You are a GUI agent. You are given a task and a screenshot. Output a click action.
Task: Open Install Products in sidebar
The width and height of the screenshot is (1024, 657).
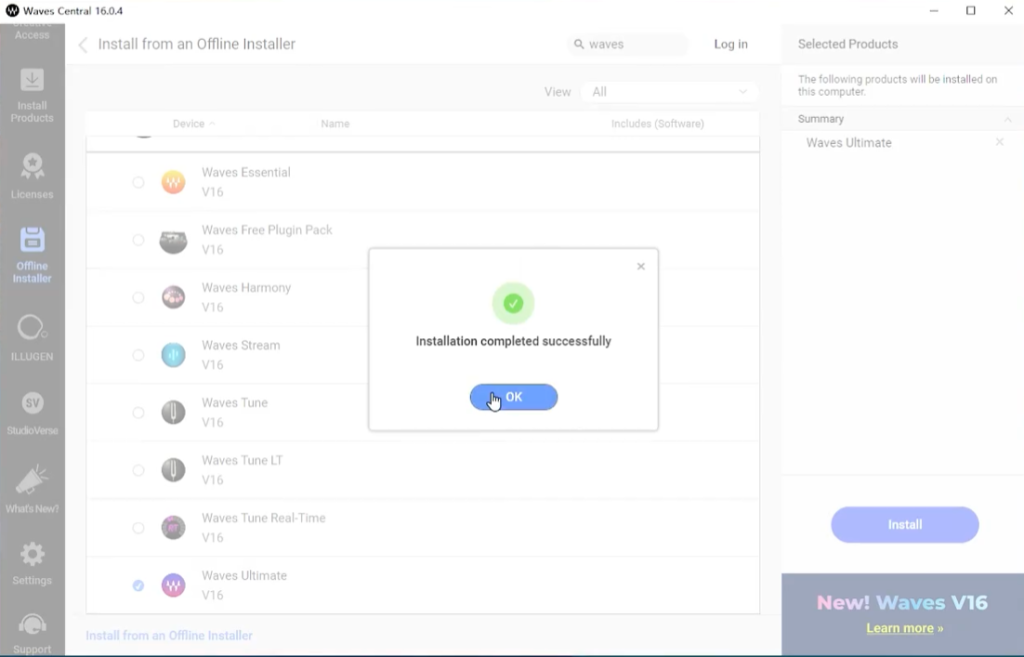pos(32,95)
